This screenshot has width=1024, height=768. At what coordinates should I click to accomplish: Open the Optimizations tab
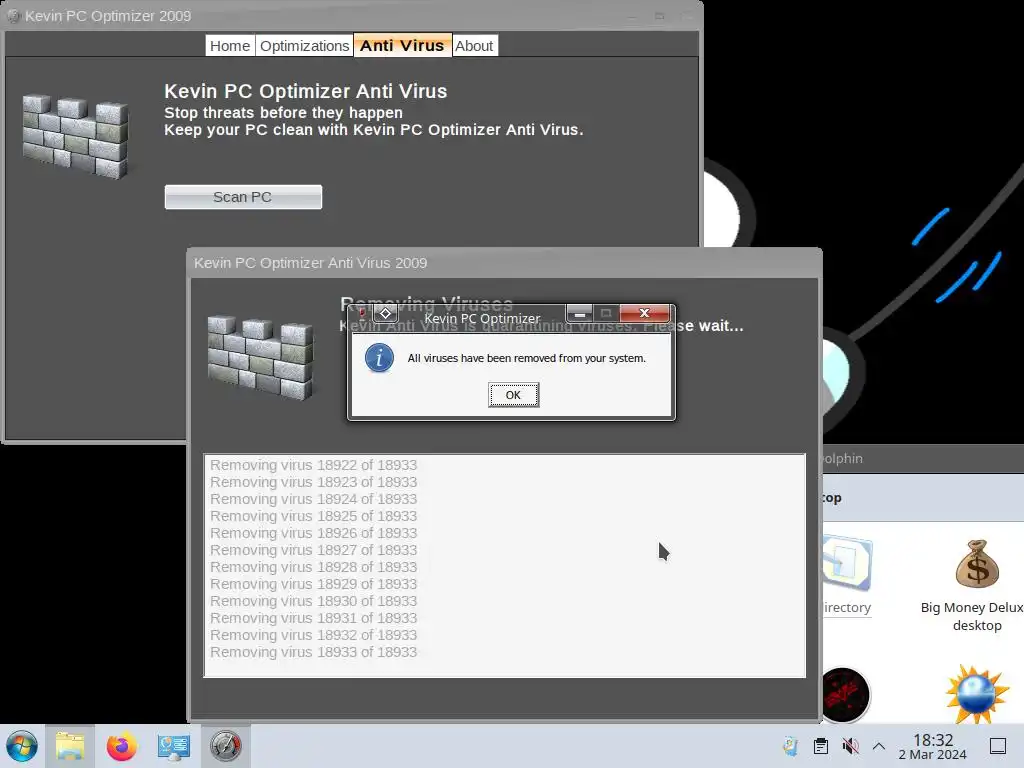point(304,46)
